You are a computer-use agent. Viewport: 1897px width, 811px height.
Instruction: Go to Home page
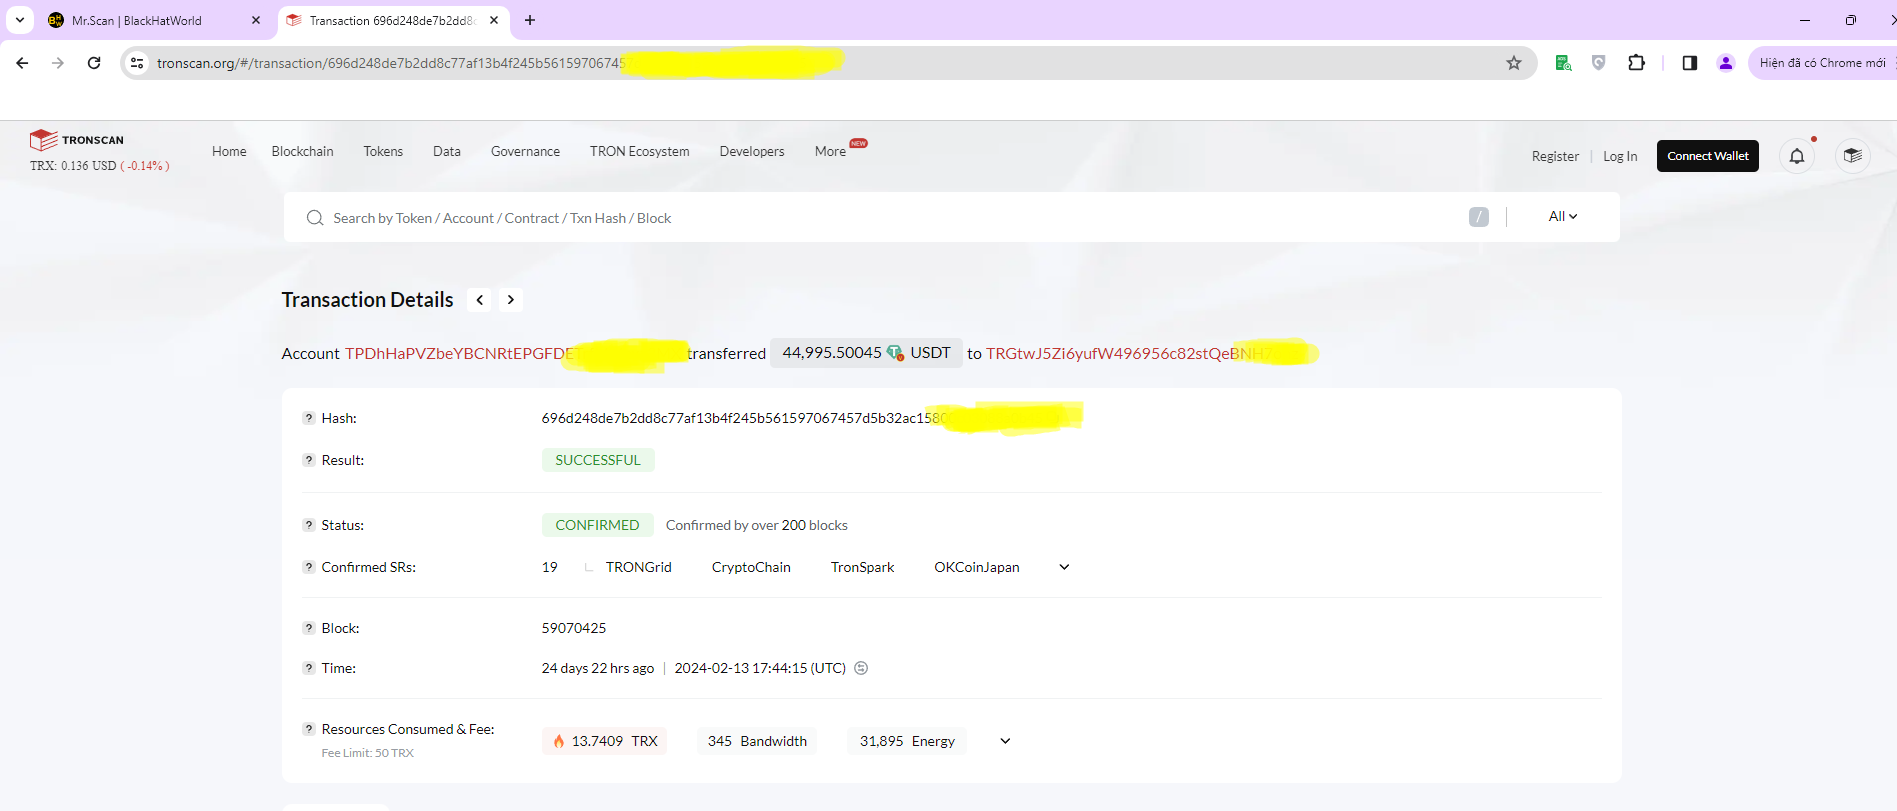coord(229,151)
